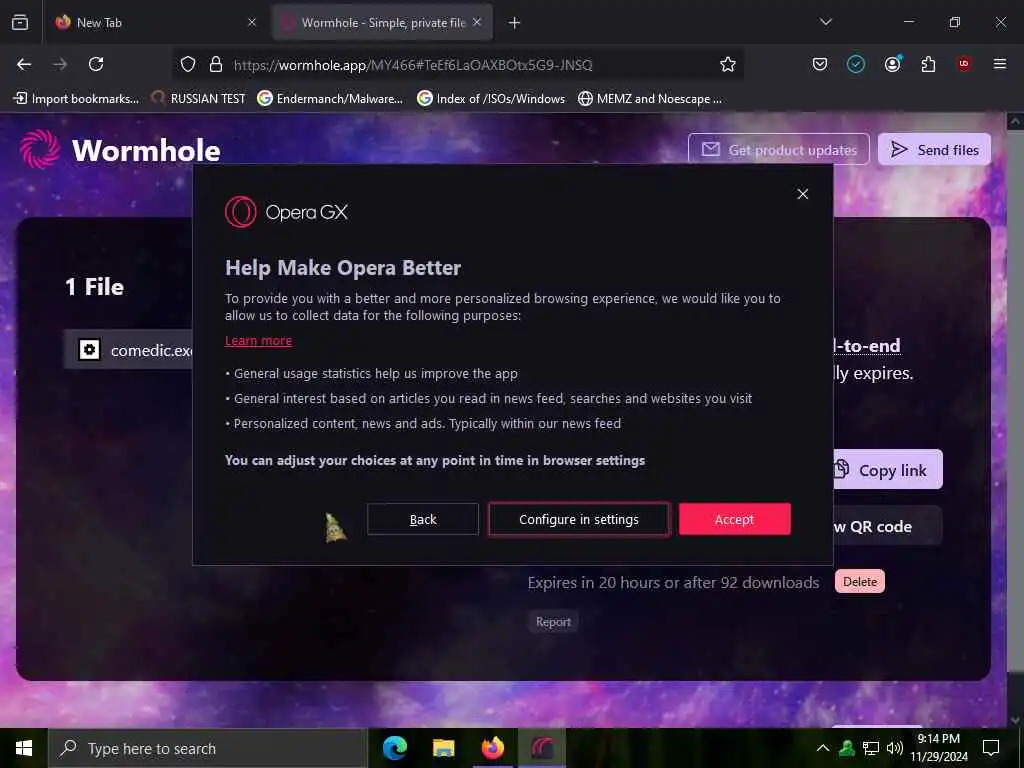The image size is (1024, 768).
Task: Open the extensions puzzle icon
Action: pyautogui.click(x=928, y=64)
